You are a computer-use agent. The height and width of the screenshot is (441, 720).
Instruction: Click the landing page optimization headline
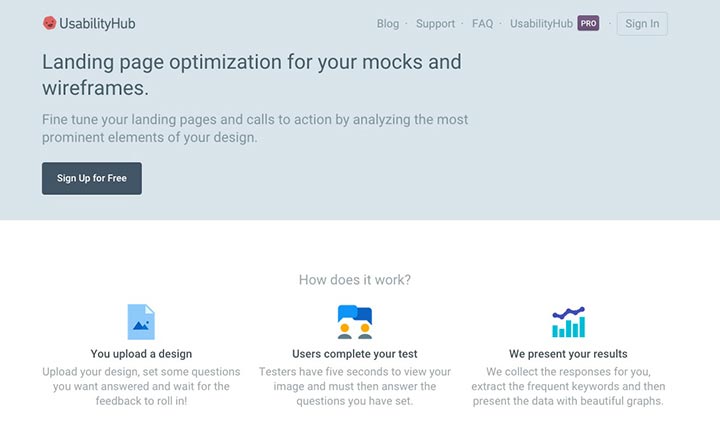251,74
